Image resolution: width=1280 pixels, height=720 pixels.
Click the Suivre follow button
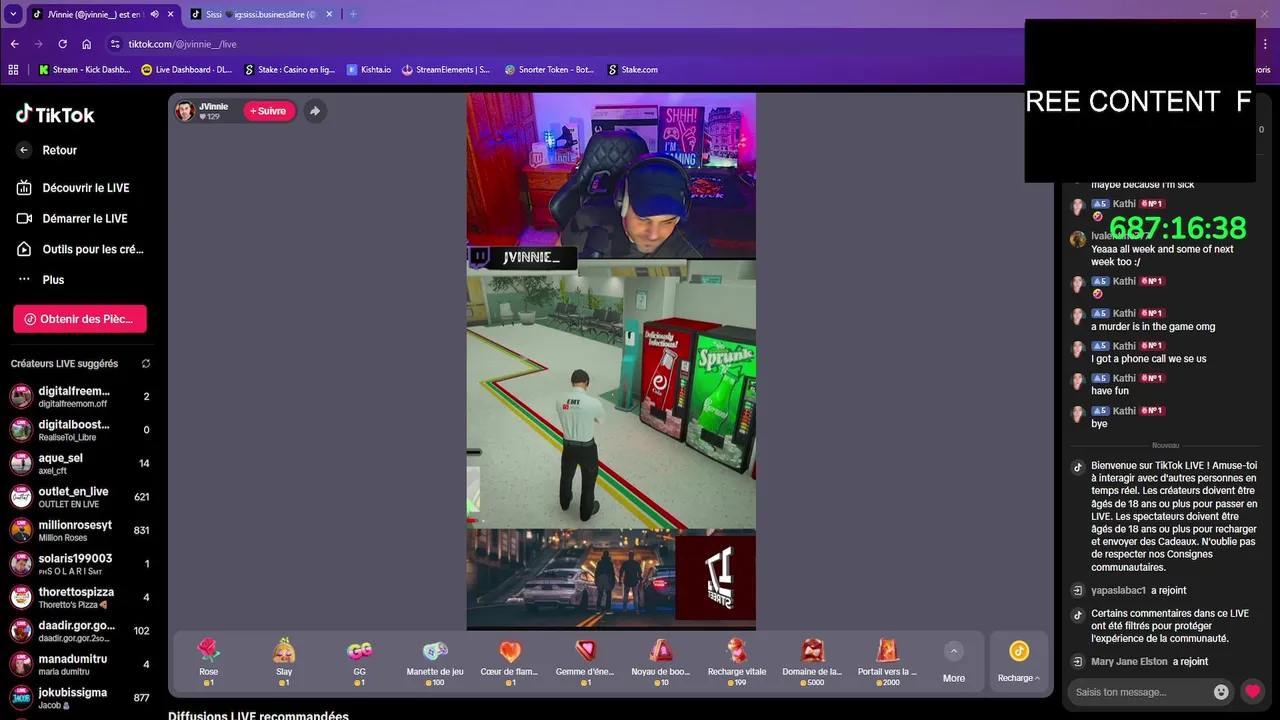[268, 111]
